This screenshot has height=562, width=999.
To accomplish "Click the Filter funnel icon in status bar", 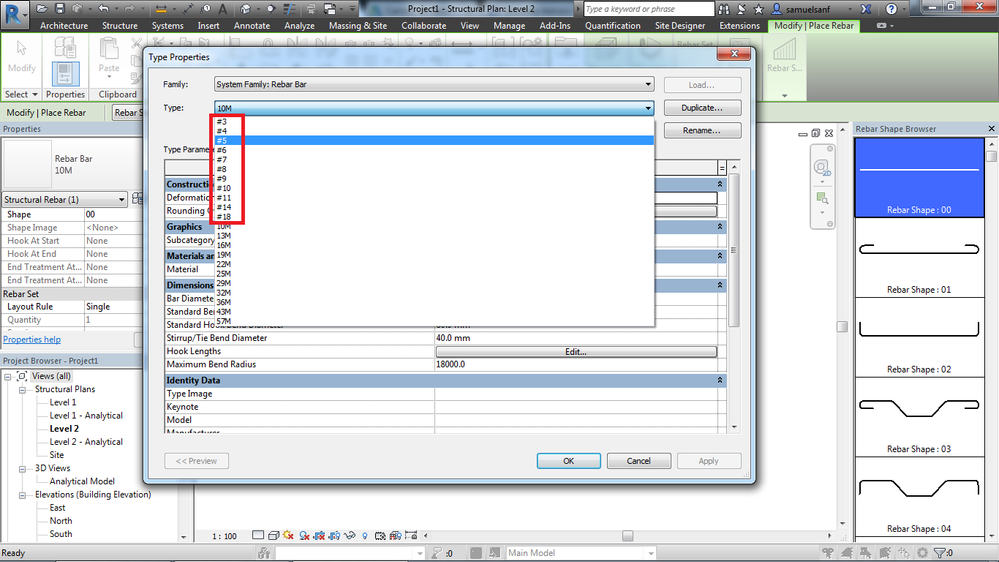I will tap(939, 552).
